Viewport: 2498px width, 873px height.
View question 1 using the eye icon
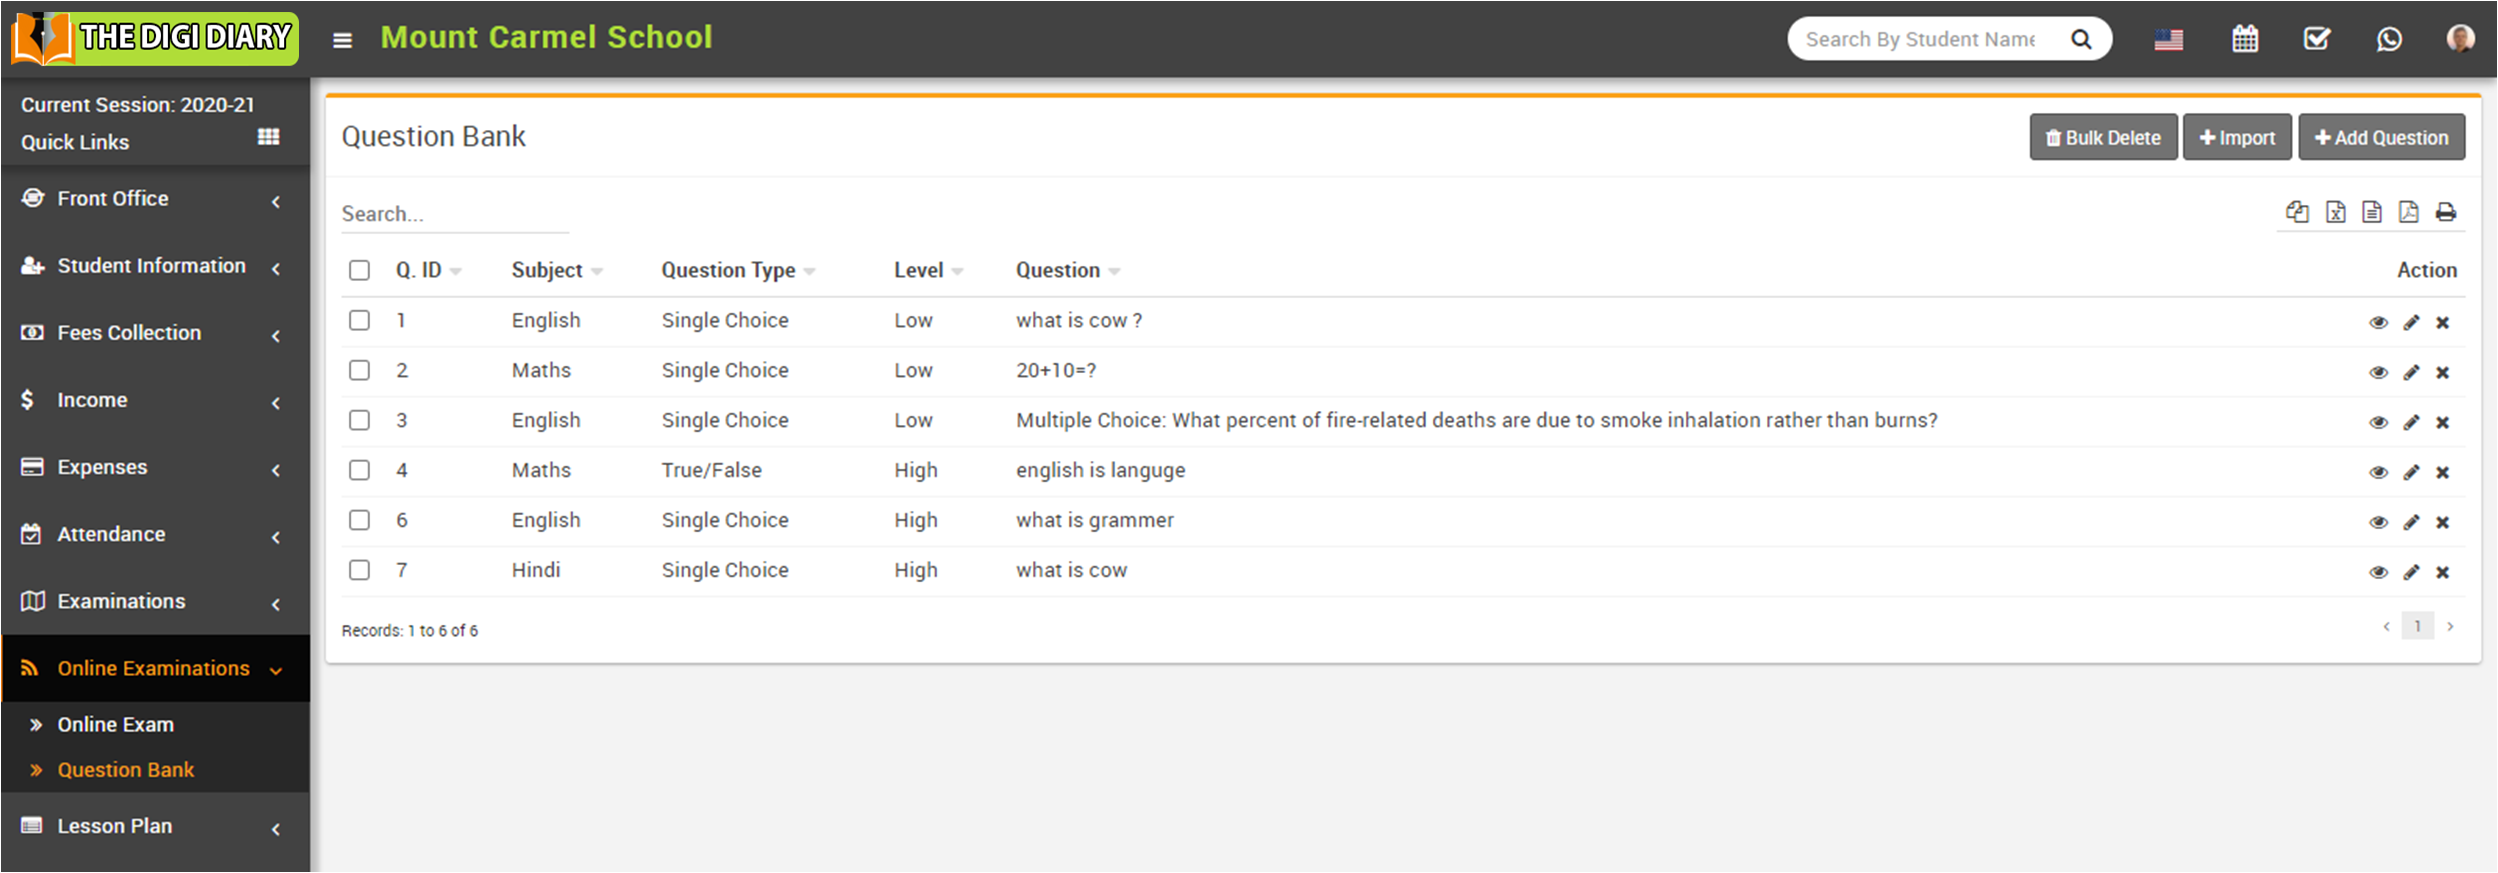coord(2378,322)
